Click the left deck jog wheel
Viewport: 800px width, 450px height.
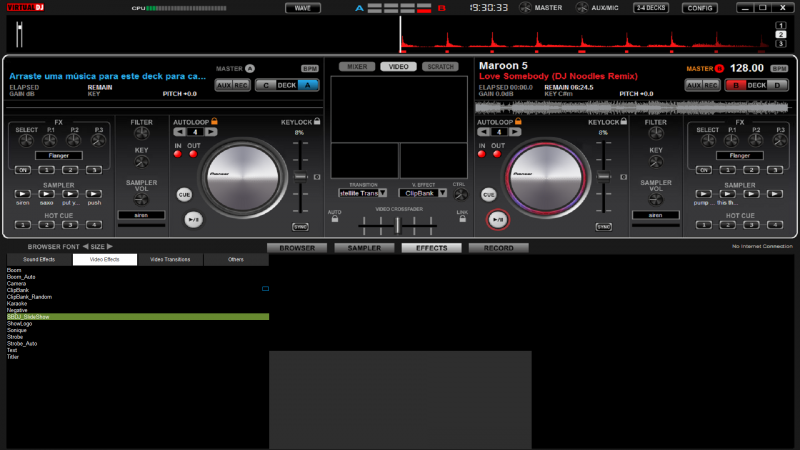243,178
